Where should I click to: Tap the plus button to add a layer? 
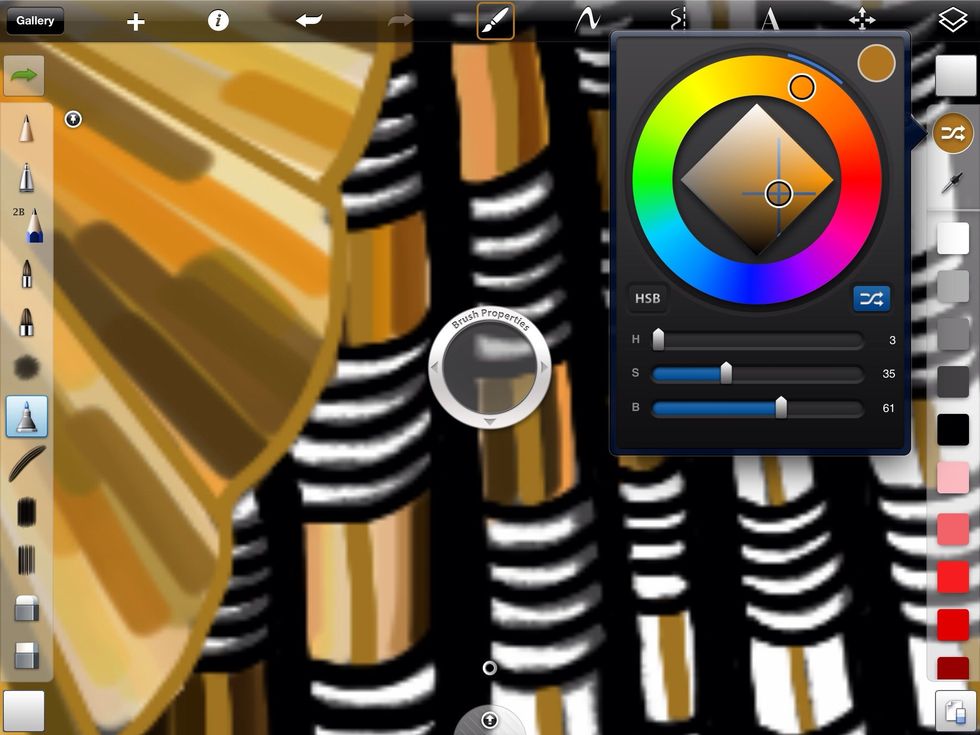pyautogui.click(x=135, y=20)
